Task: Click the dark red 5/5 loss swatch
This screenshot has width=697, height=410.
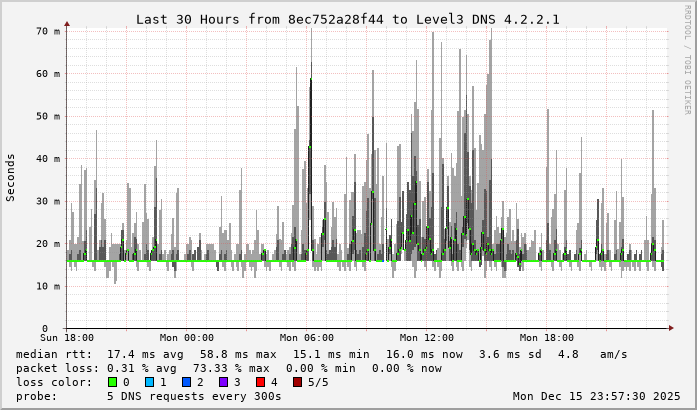Action: 295,382
